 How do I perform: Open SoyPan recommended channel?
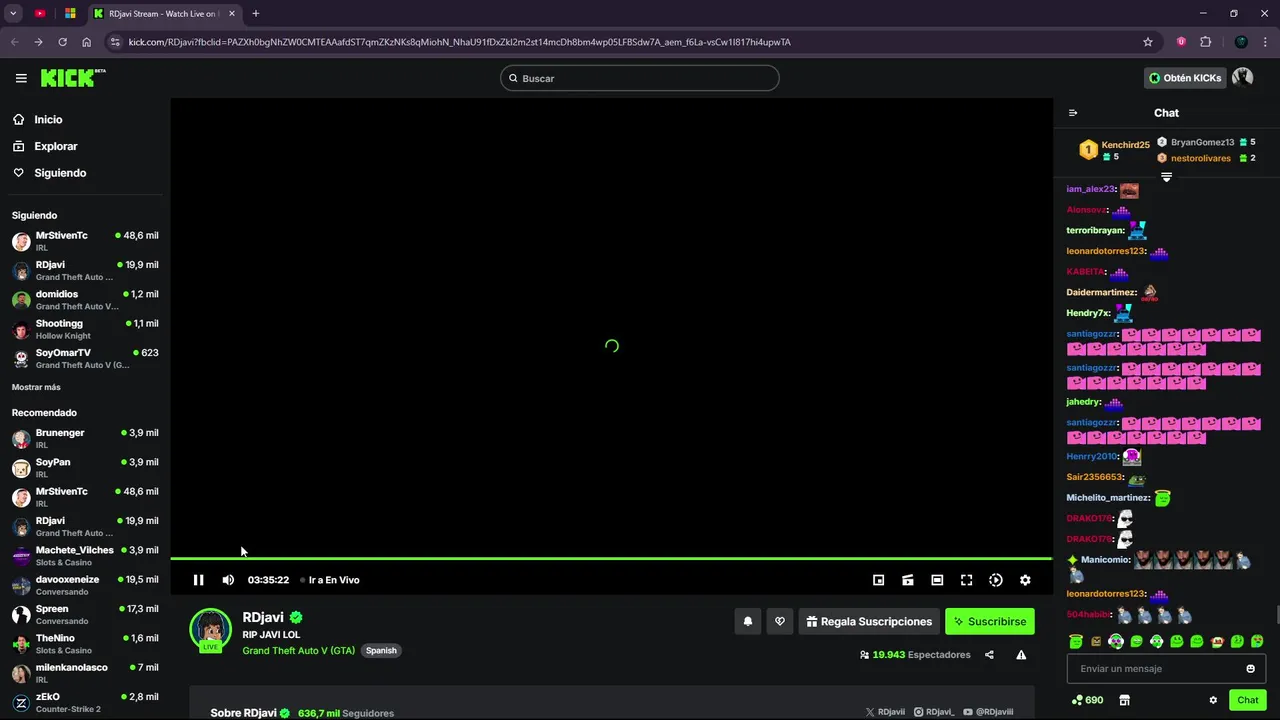(85, 468)
